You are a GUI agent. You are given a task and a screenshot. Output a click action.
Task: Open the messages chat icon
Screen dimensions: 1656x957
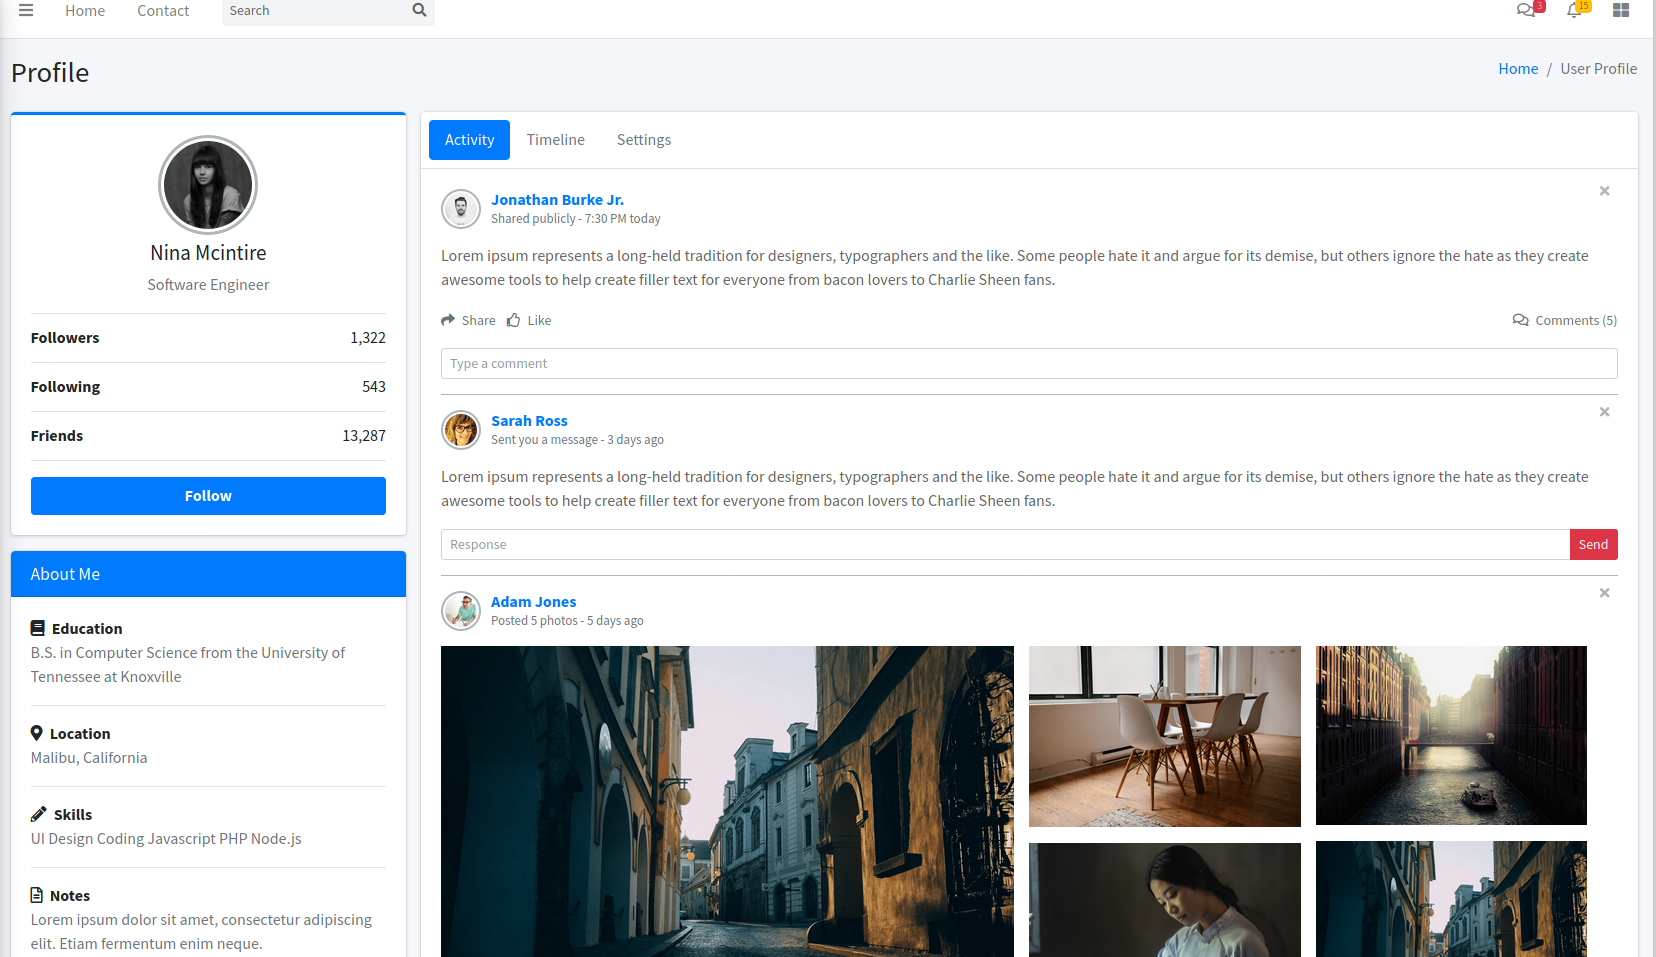1526,10
